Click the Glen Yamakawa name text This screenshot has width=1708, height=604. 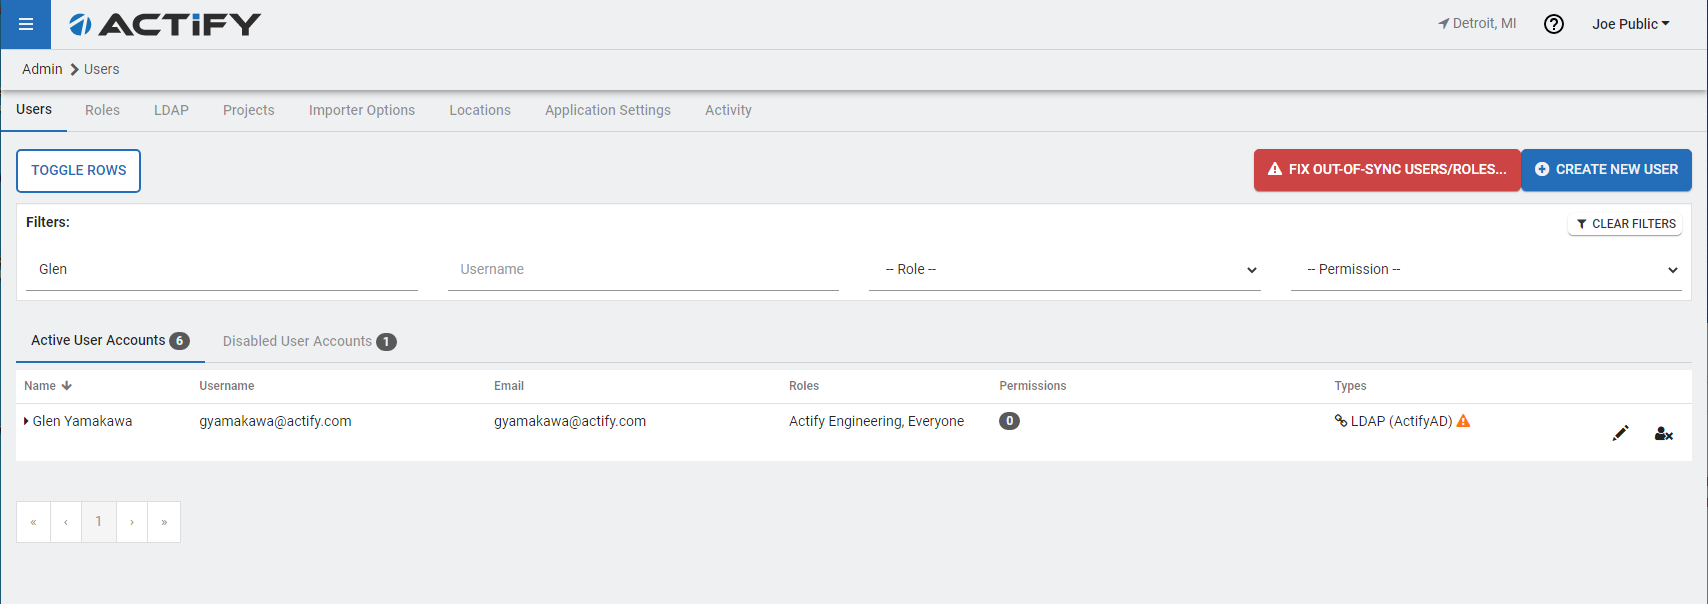(x=82, y=421)
